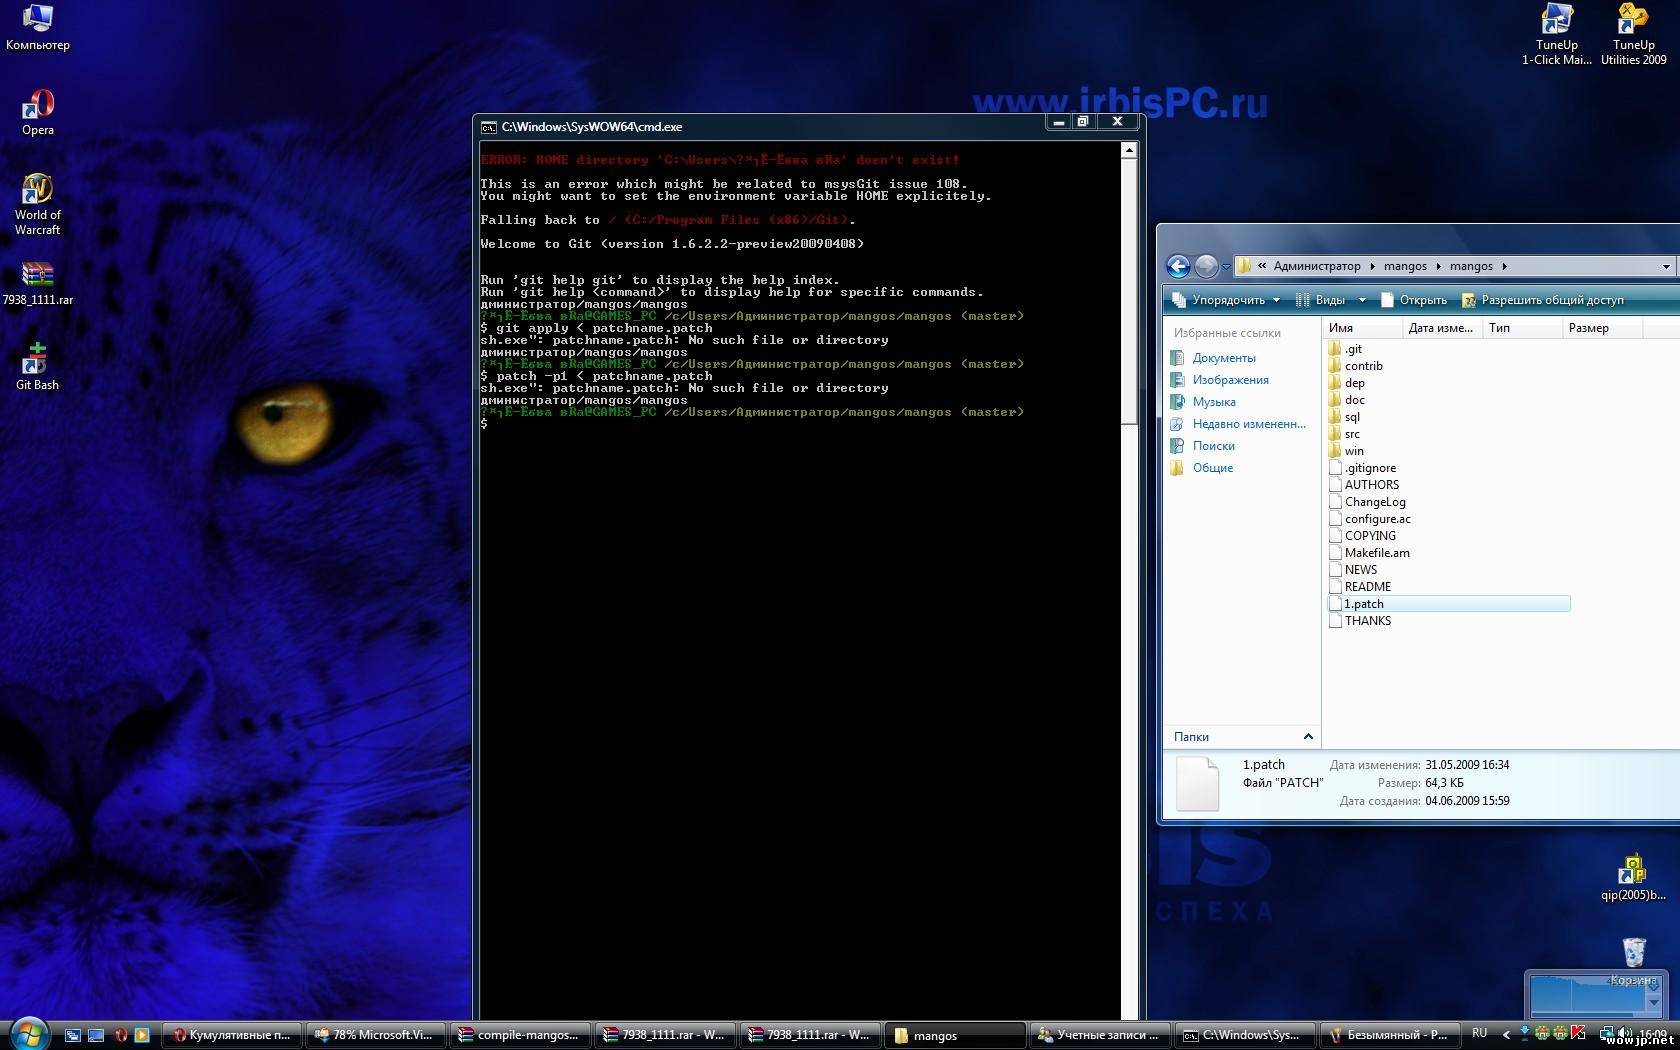Sort by the Имя column header
The height and width of the screenshot is (1050, 1680).
click(1362, 328)
